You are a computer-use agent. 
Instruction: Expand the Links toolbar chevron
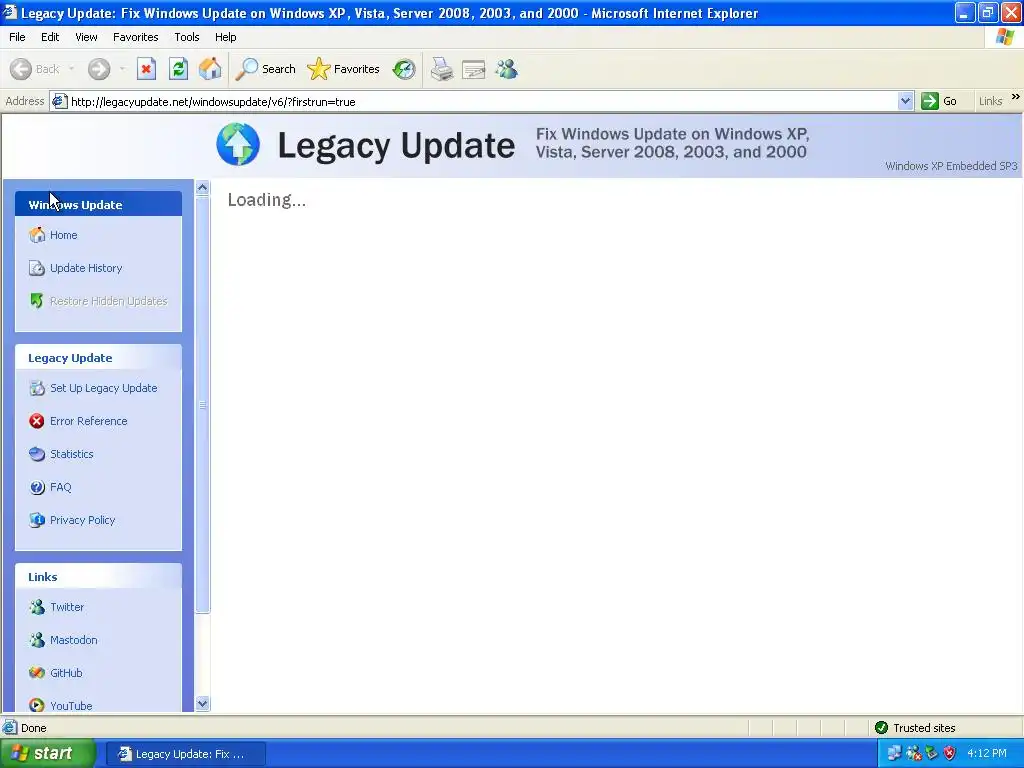pos(1016,97)
